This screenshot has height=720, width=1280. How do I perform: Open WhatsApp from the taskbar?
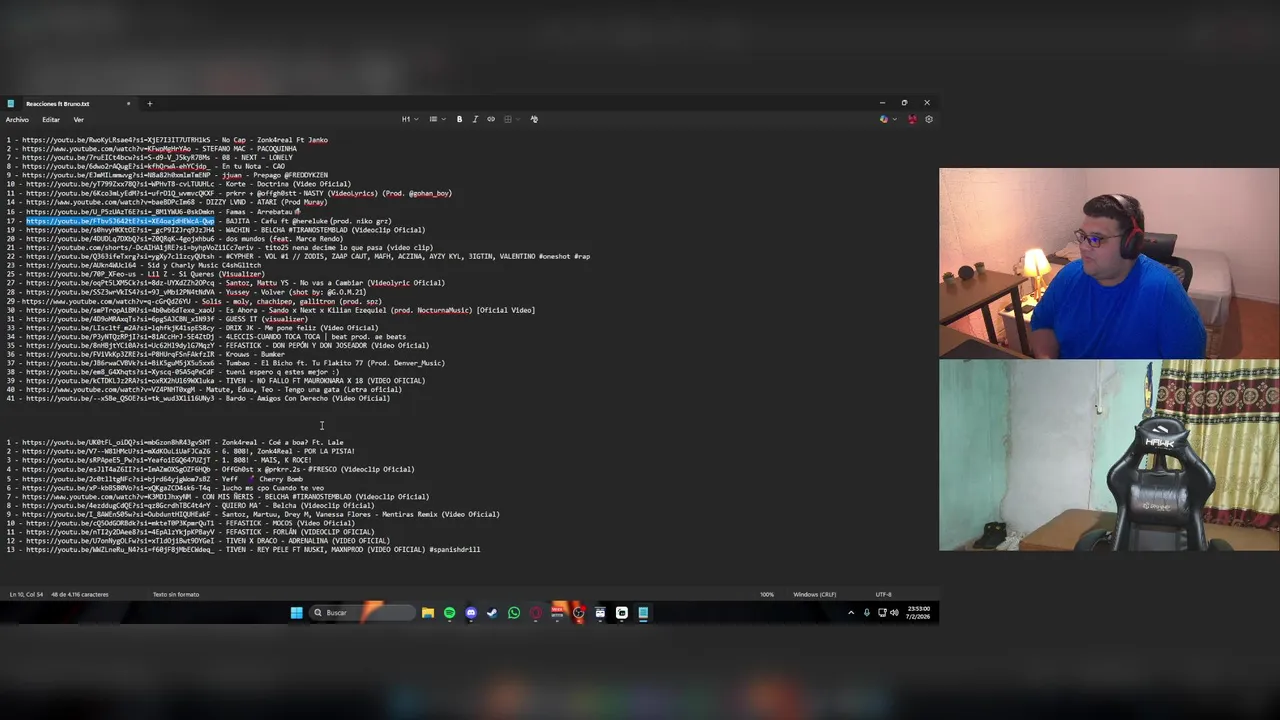[x=514, y=613]
